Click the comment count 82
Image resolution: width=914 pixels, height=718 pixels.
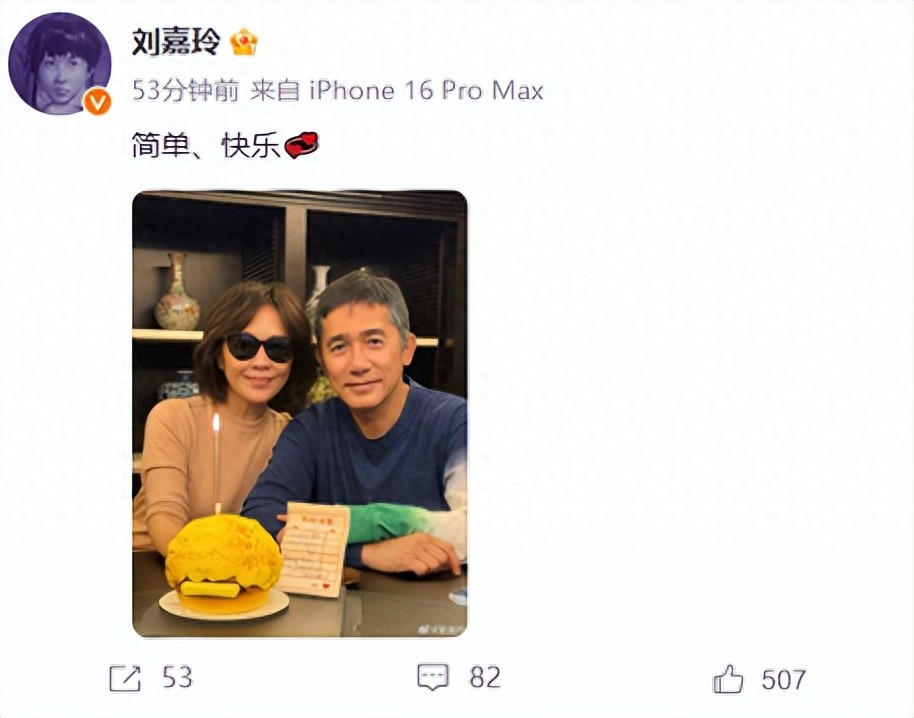(x=485, y=678)
